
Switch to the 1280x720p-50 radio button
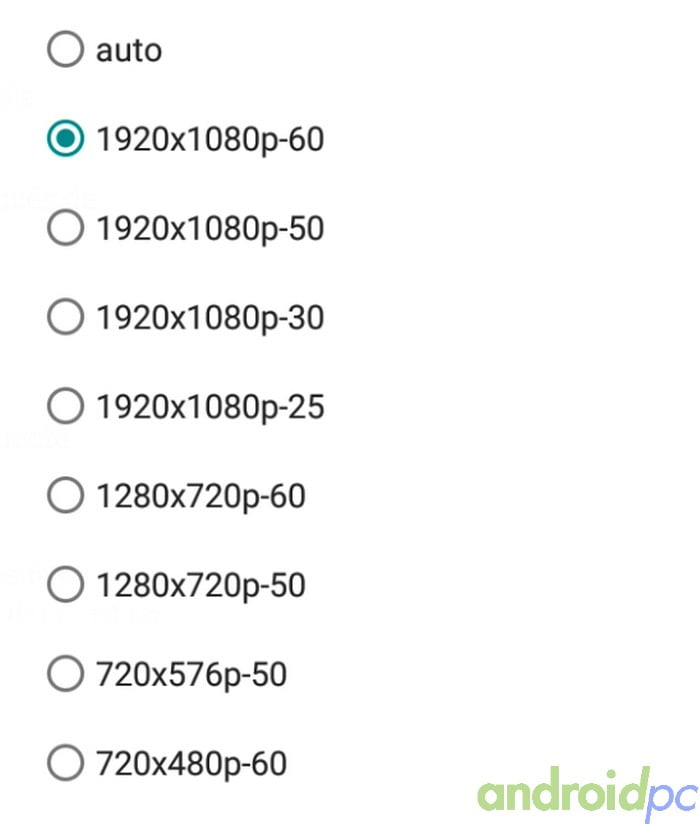(65, 585)
